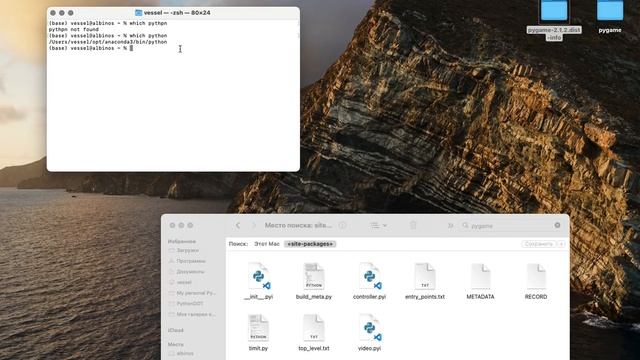Clear the pygame search with the x icon
Viewport: 640px width, 360px height.
[557, 225]
